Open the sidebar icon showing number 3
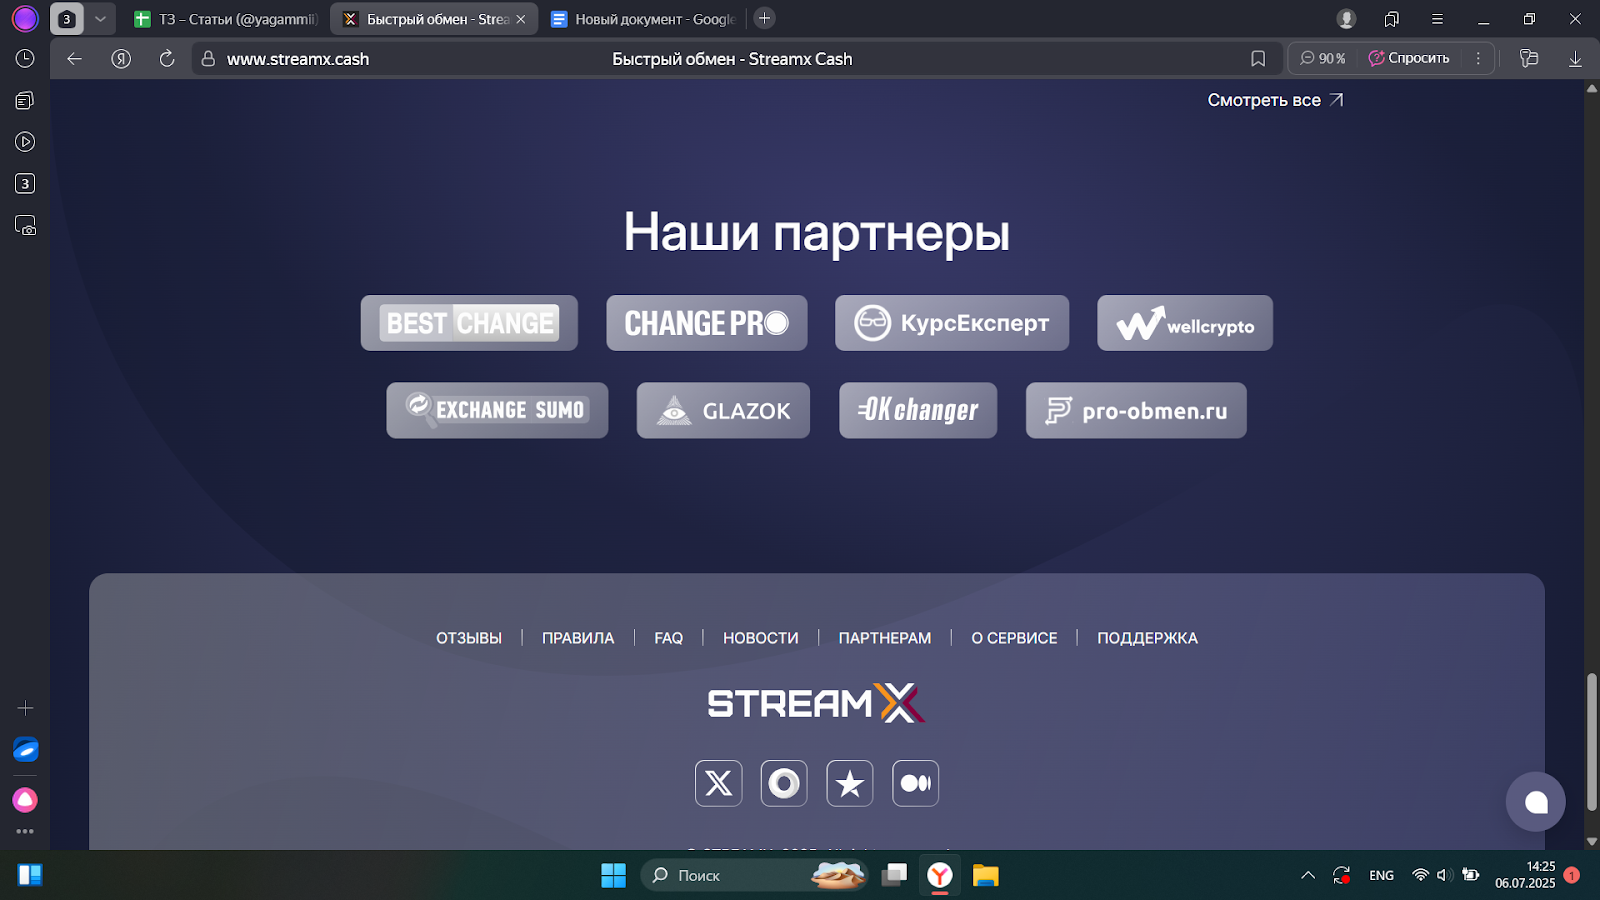The image size is (1600, 900). click(x=25, y=184)
